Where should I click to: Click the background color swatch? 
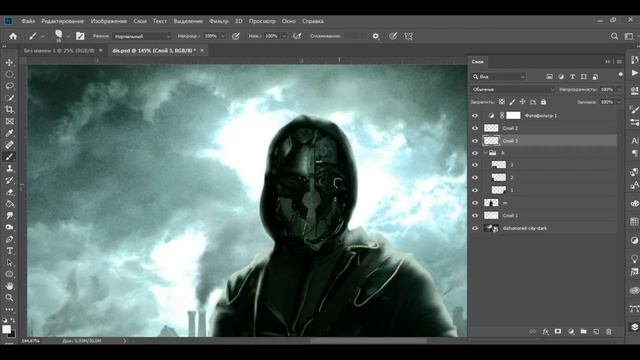[12, 334]
